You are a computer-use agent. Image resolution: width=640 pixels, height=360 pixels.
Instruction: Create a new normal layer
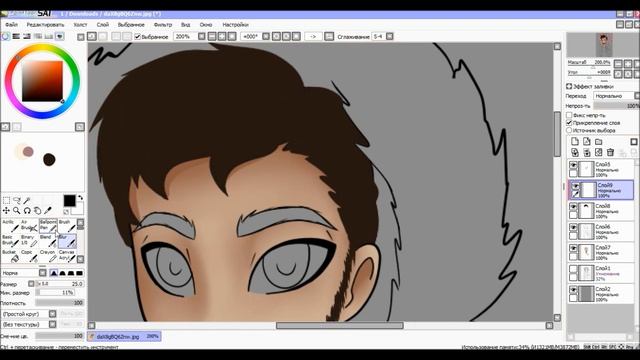pos(575,142)
